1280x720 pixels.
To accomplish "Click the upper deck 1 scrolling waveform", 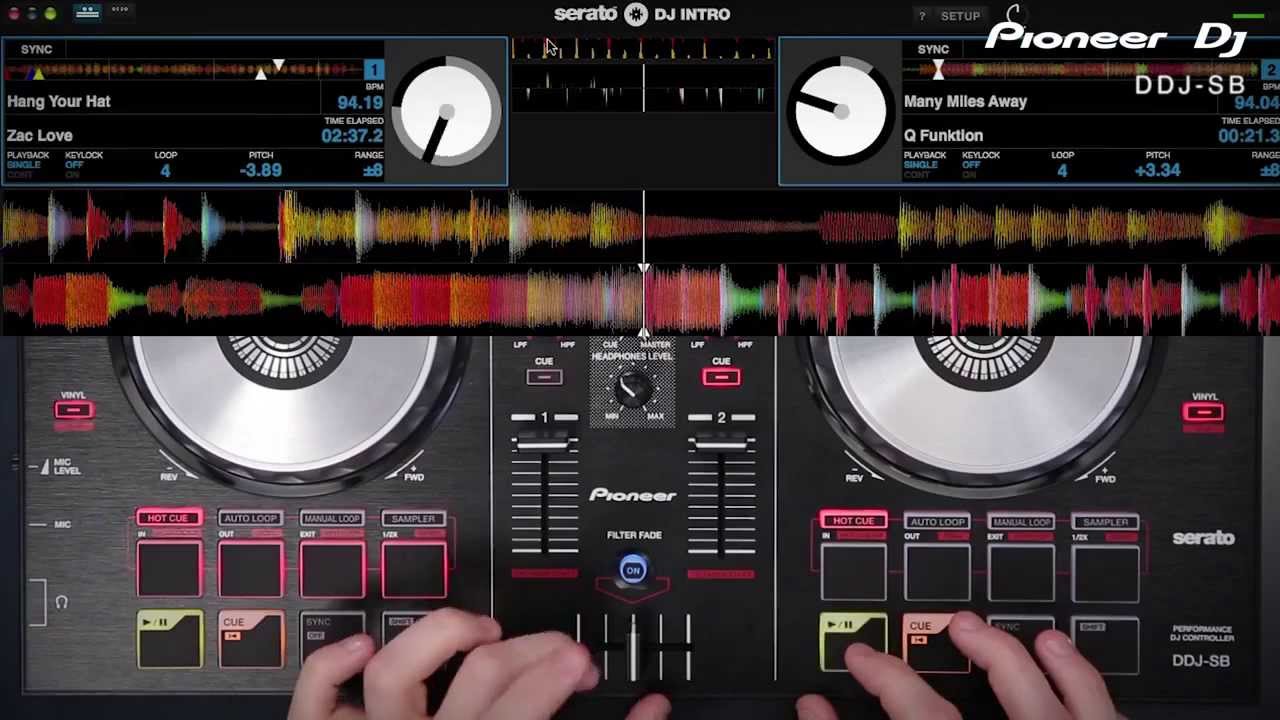I will click(x=640, y=228).
